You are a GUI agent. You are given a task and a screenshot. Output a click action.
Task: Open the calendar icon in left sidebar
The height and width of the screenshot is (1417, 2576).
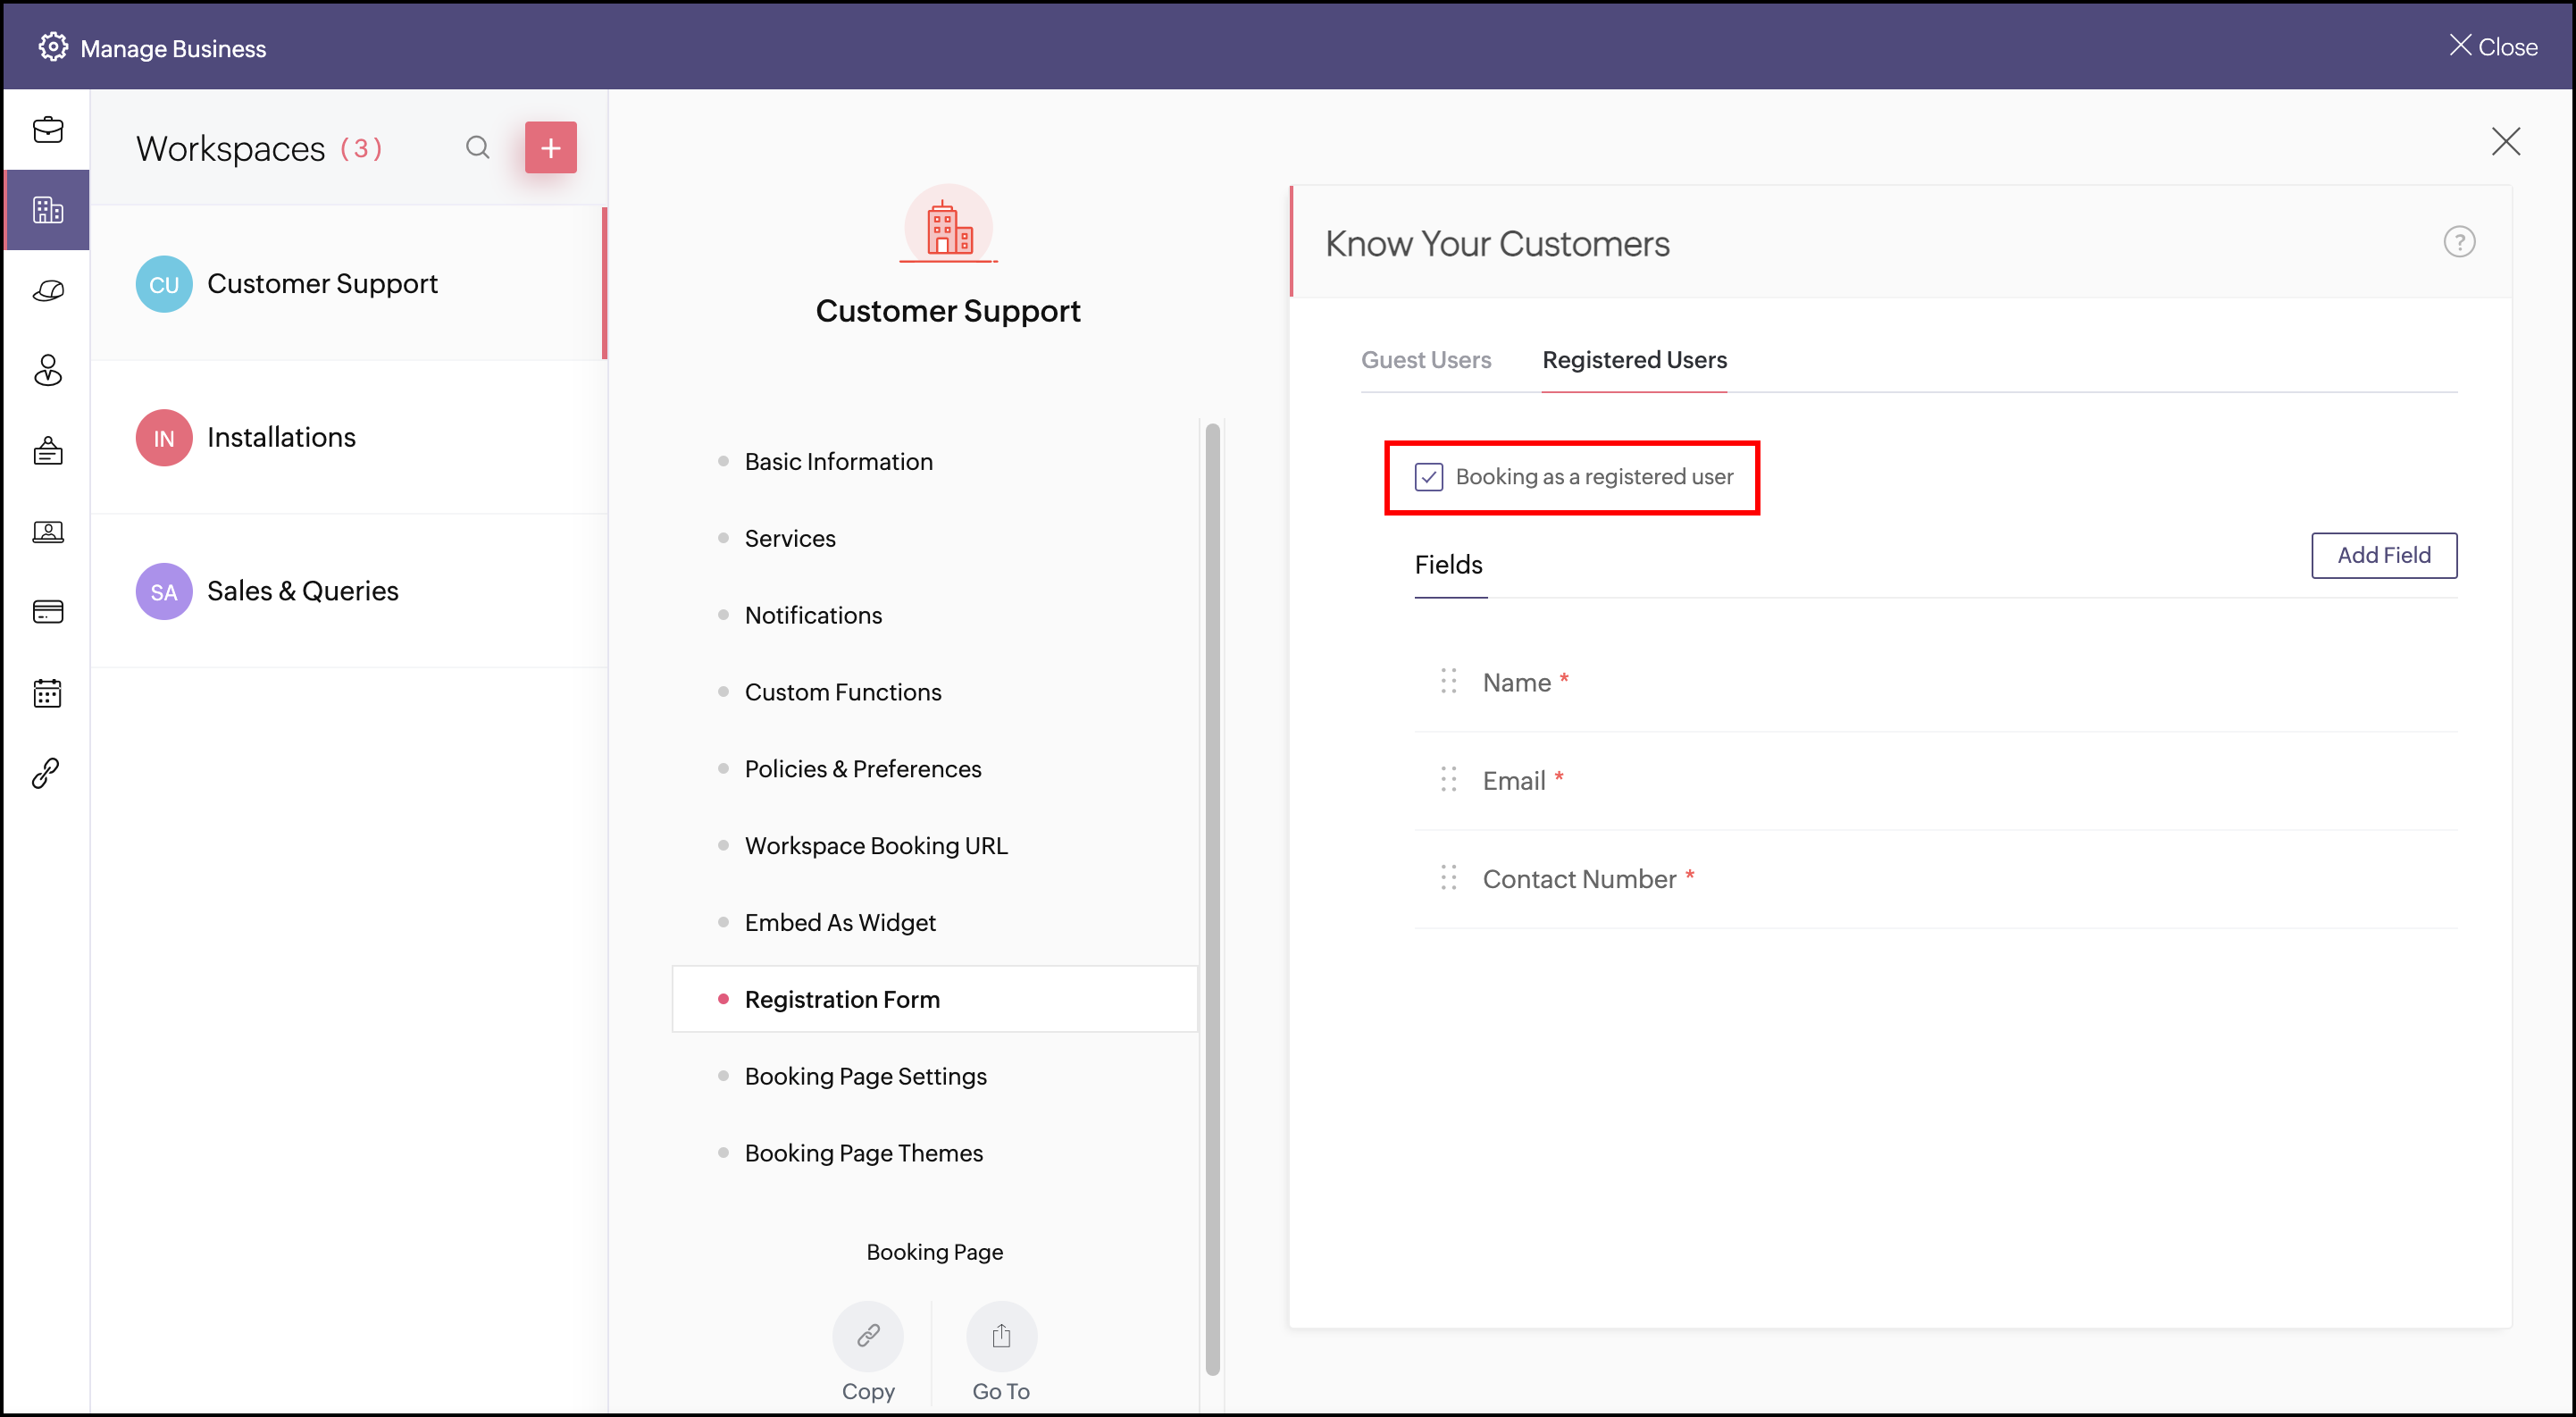(47, 692)
